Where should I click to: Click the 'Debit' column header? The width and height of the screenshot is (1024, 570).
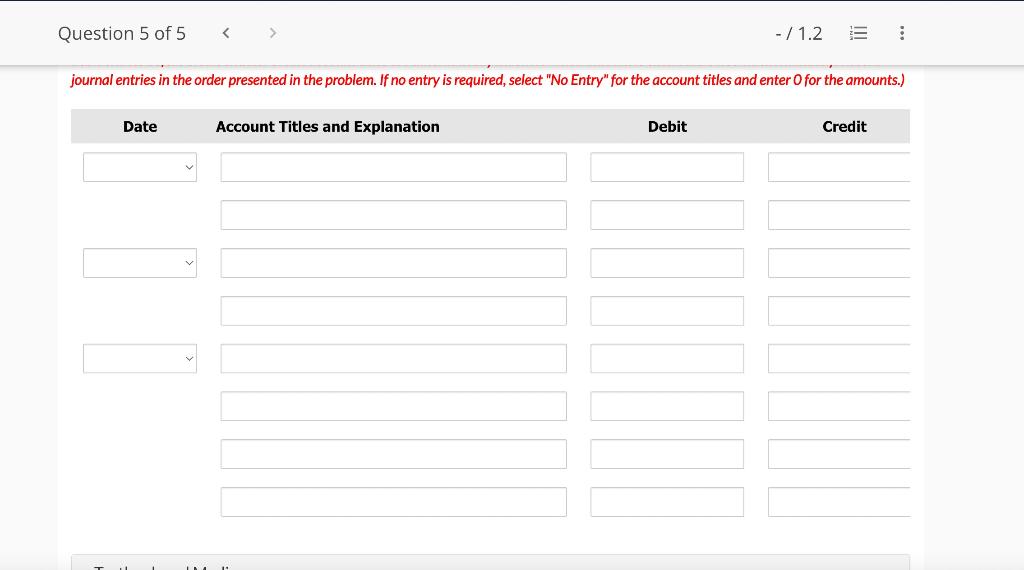[x=667, y=127]
